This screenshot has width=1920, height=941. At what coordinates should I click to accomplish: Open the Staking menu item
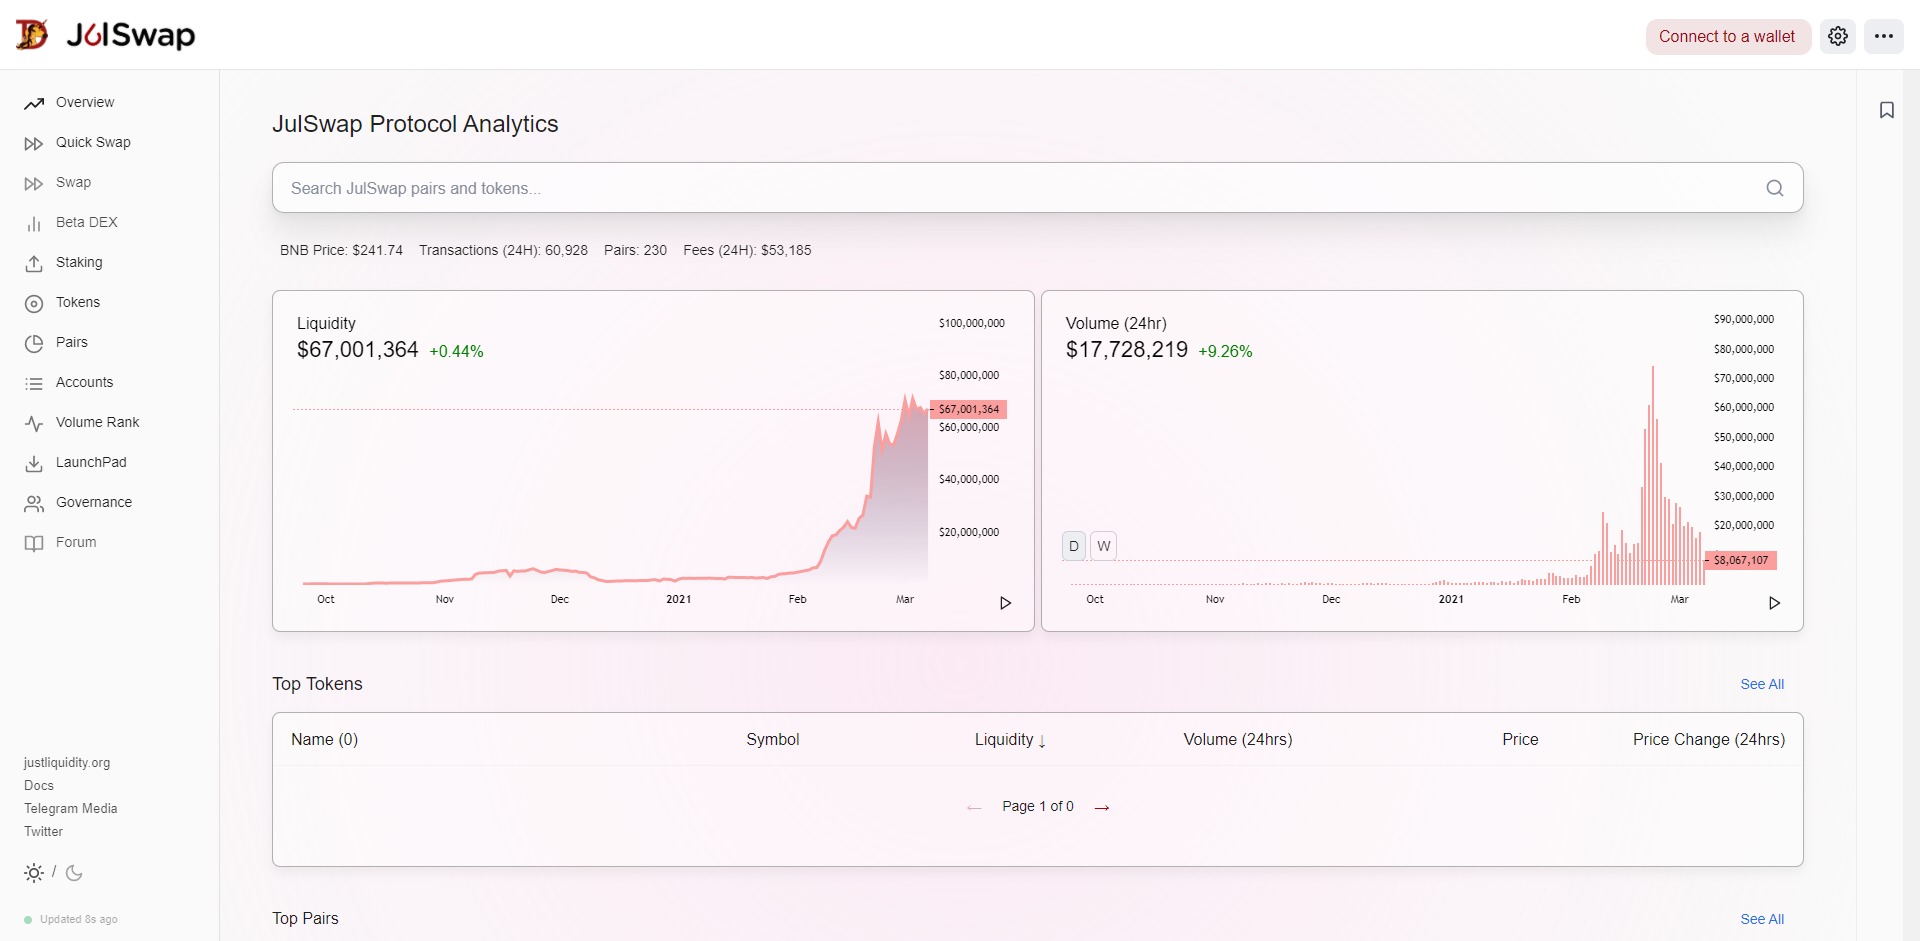tap(79, 262)
